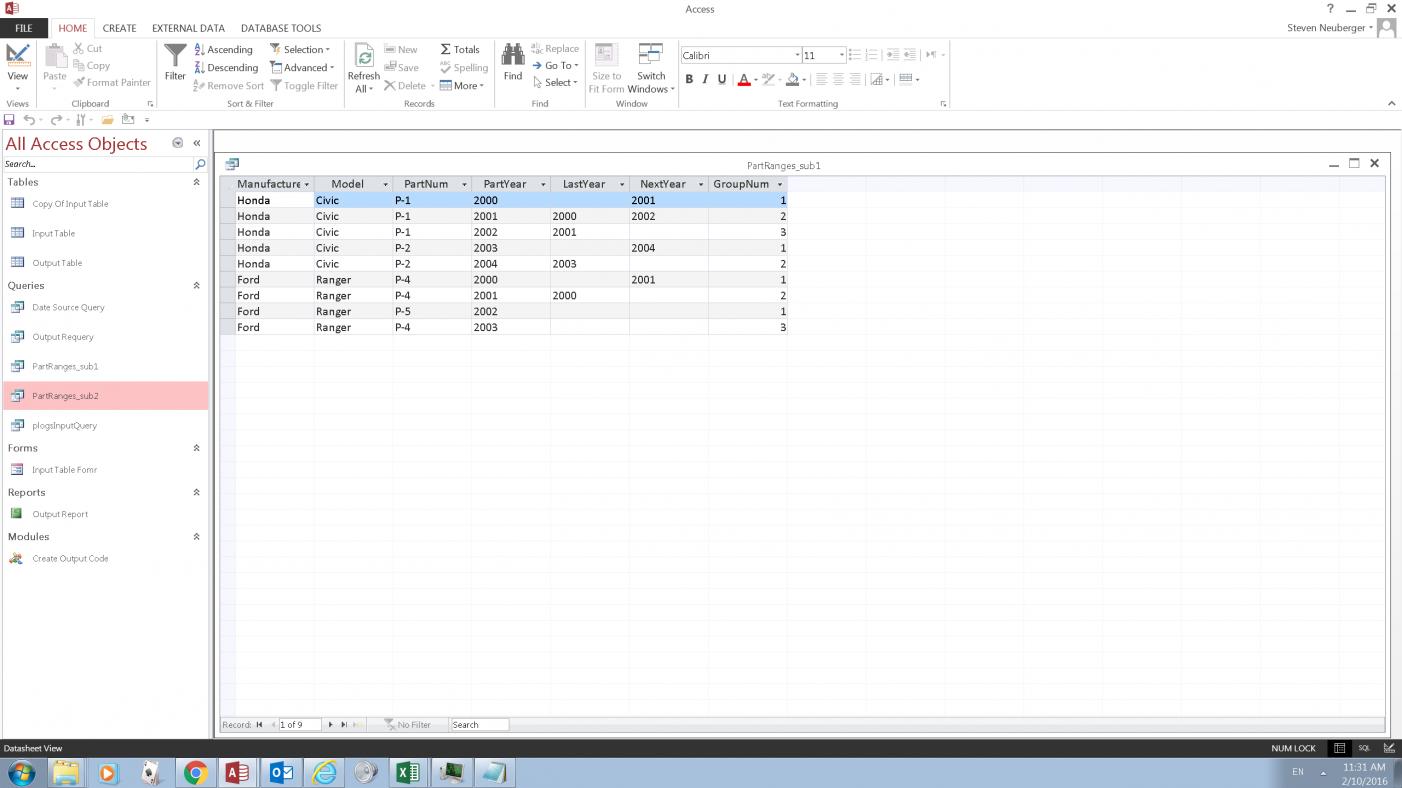Click the Refresh All icon

[x=364, y=62]
